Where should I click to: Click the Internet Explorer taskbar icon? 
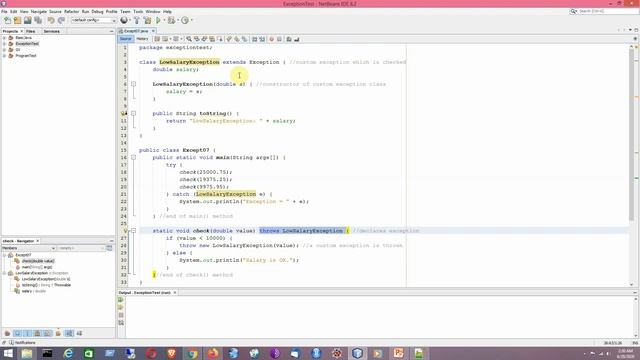click(68, 353)
